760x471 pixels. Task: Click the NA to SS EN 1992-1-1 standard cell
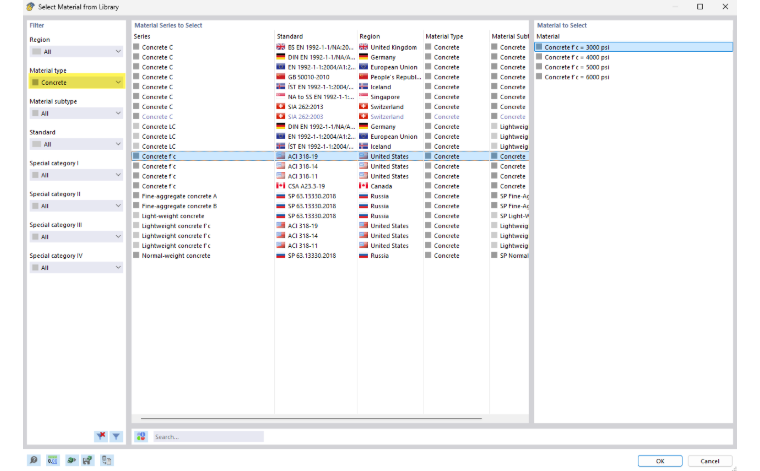[x=321, y=96]
